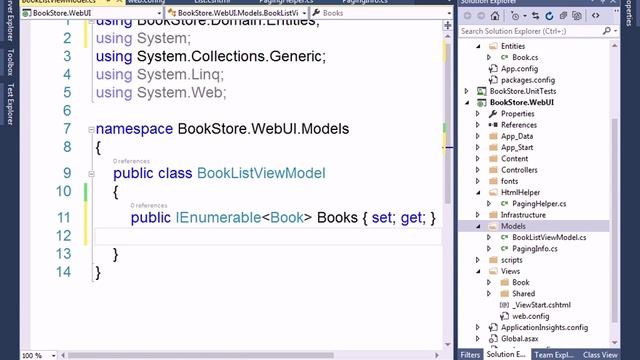The height and width of the screenshot is (360, 640).
Task: Select PagingInfo.cs in Solution Explorer
Action: point(535,249)
